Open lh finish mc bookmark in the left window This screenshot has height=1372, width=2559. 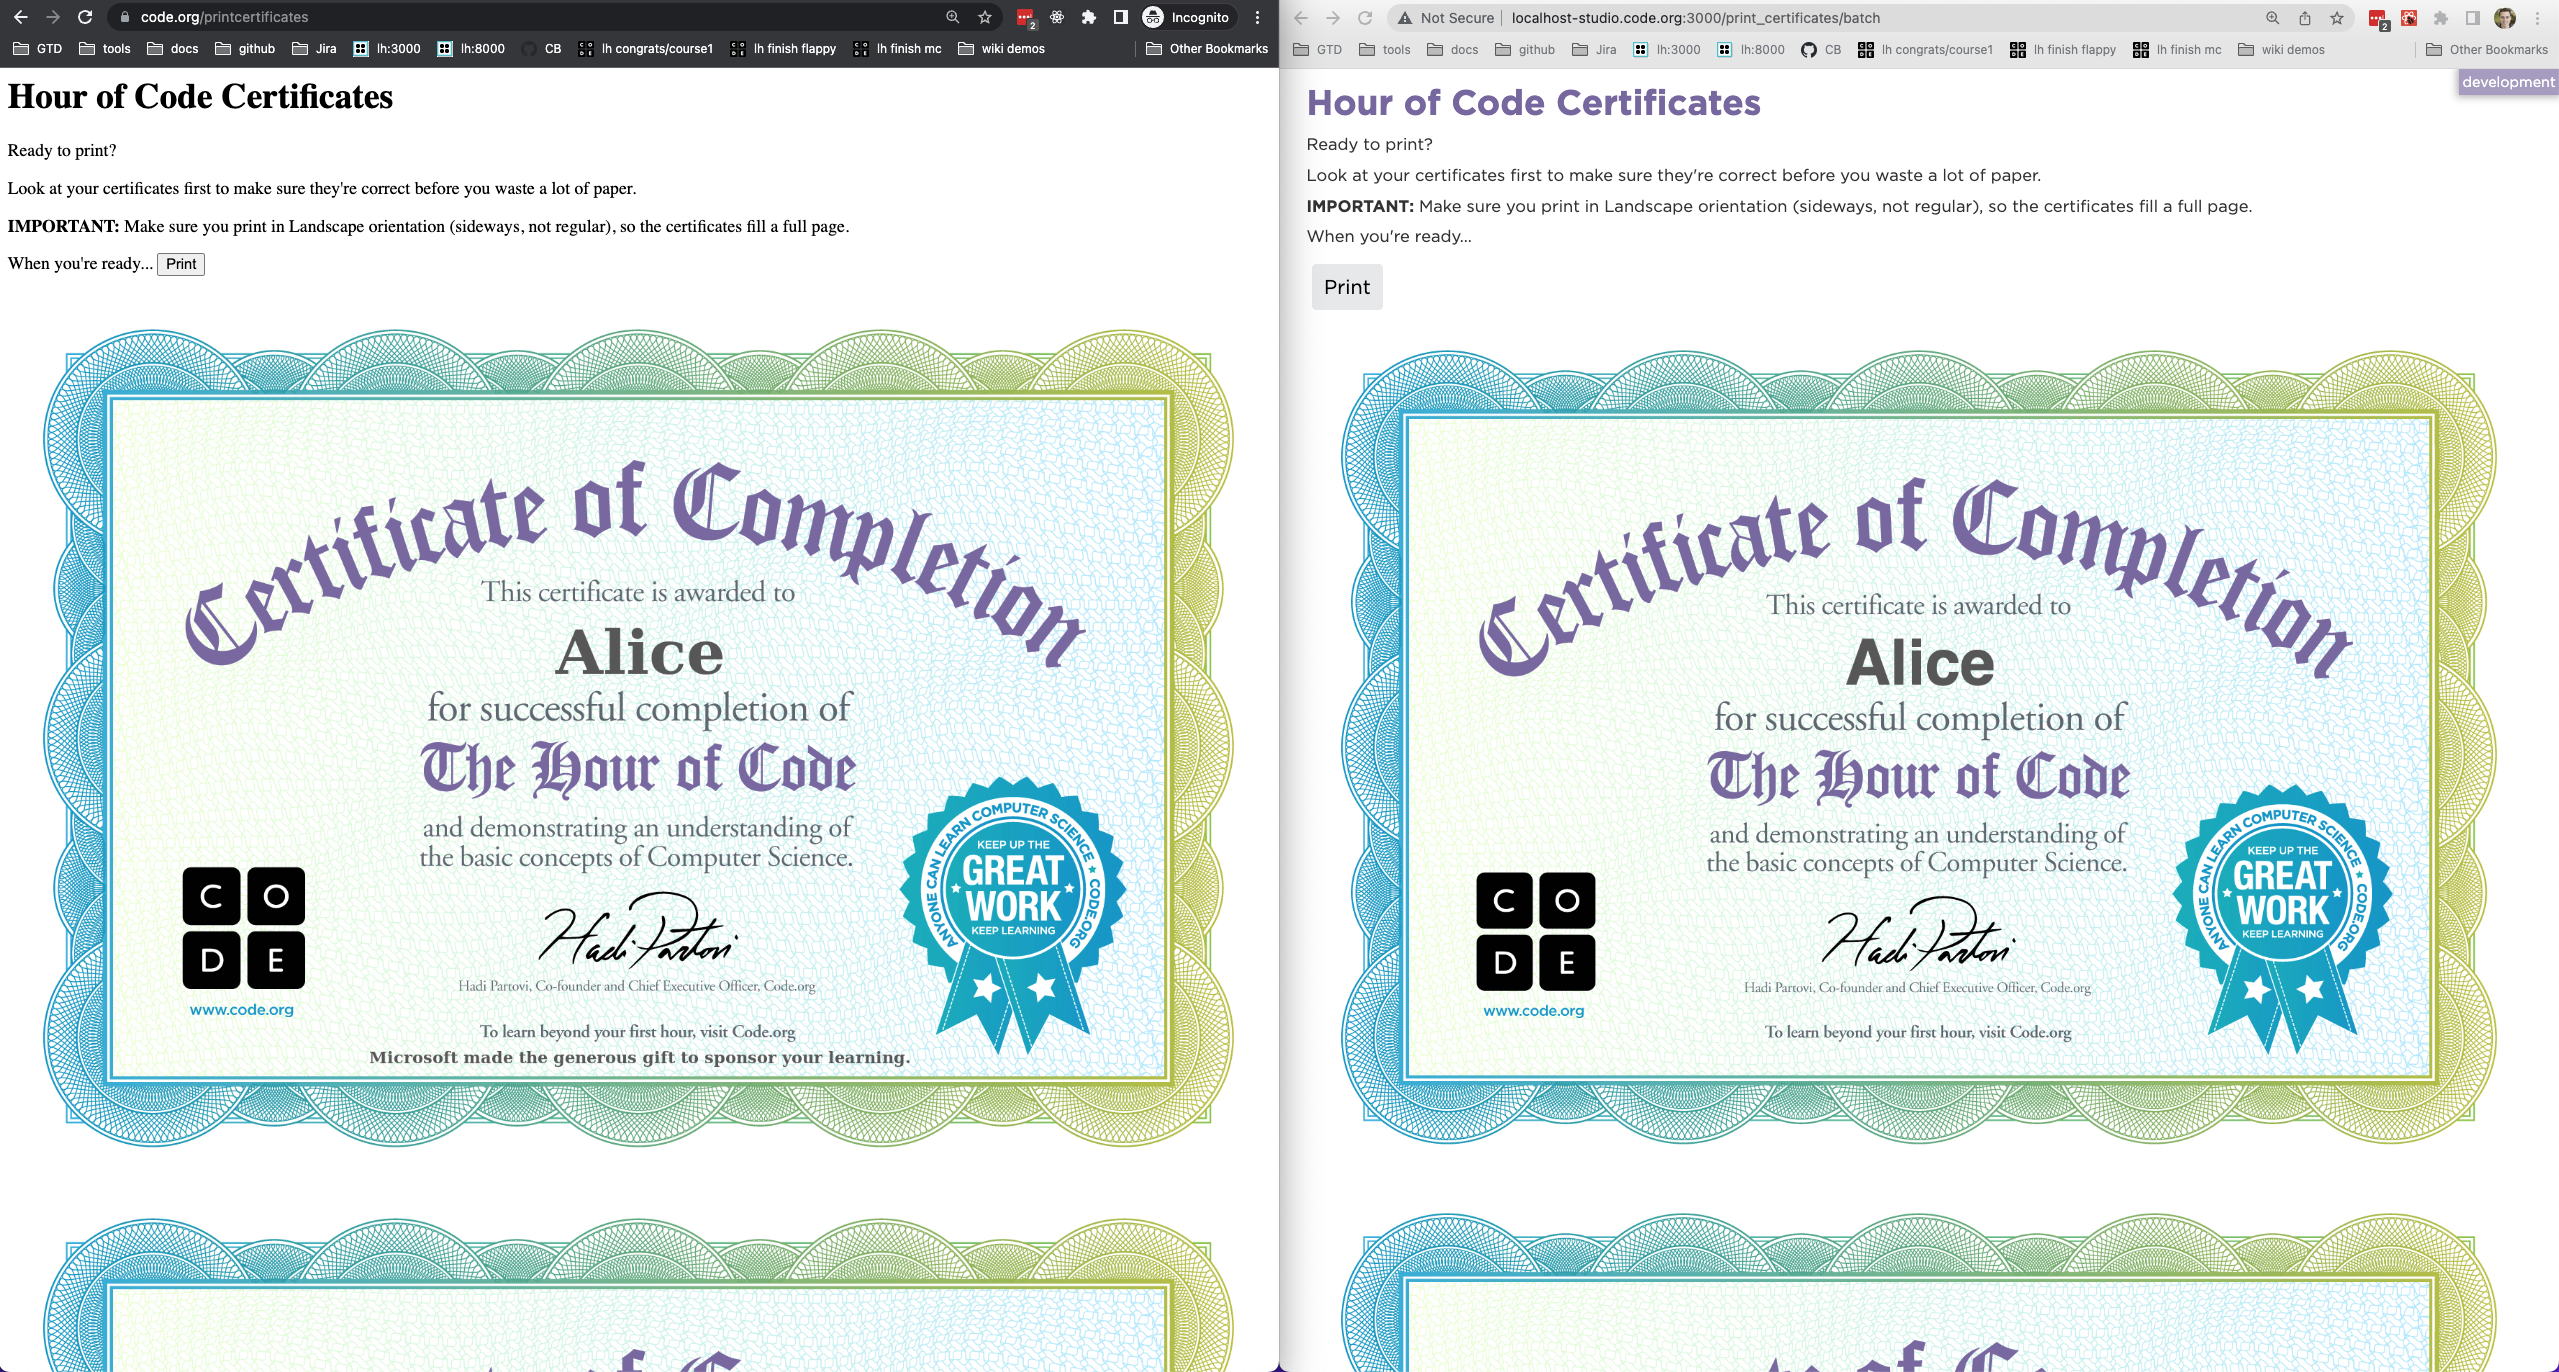tap(899, 48)
